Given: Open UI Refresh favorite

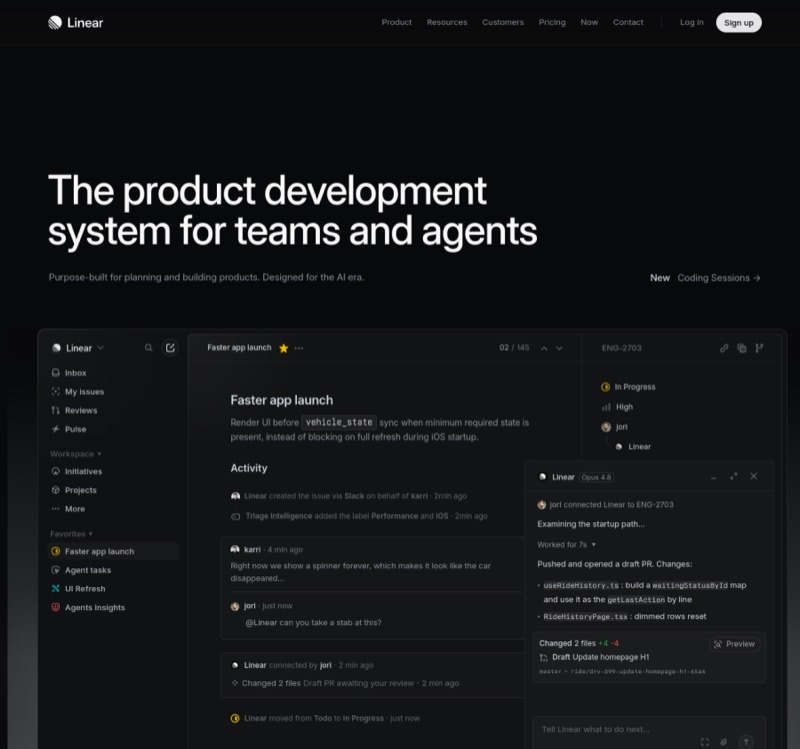Looking at the screenshot, I should [x=79, y=589].
